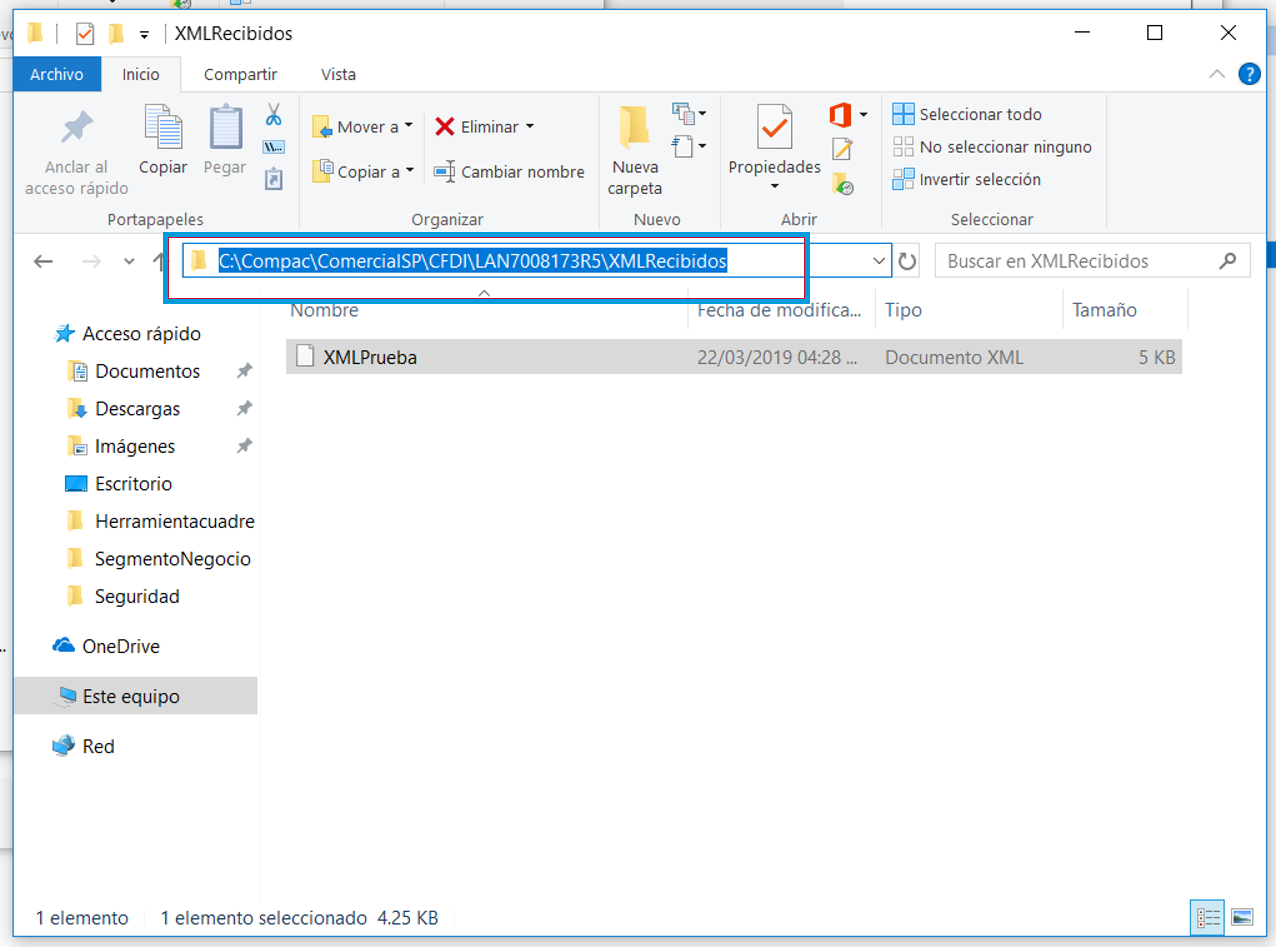The height and width of the screenshot is (947, 1276).
Task: Click the Buscar en XMLRecibidos search box
Action: (1080, 262)
